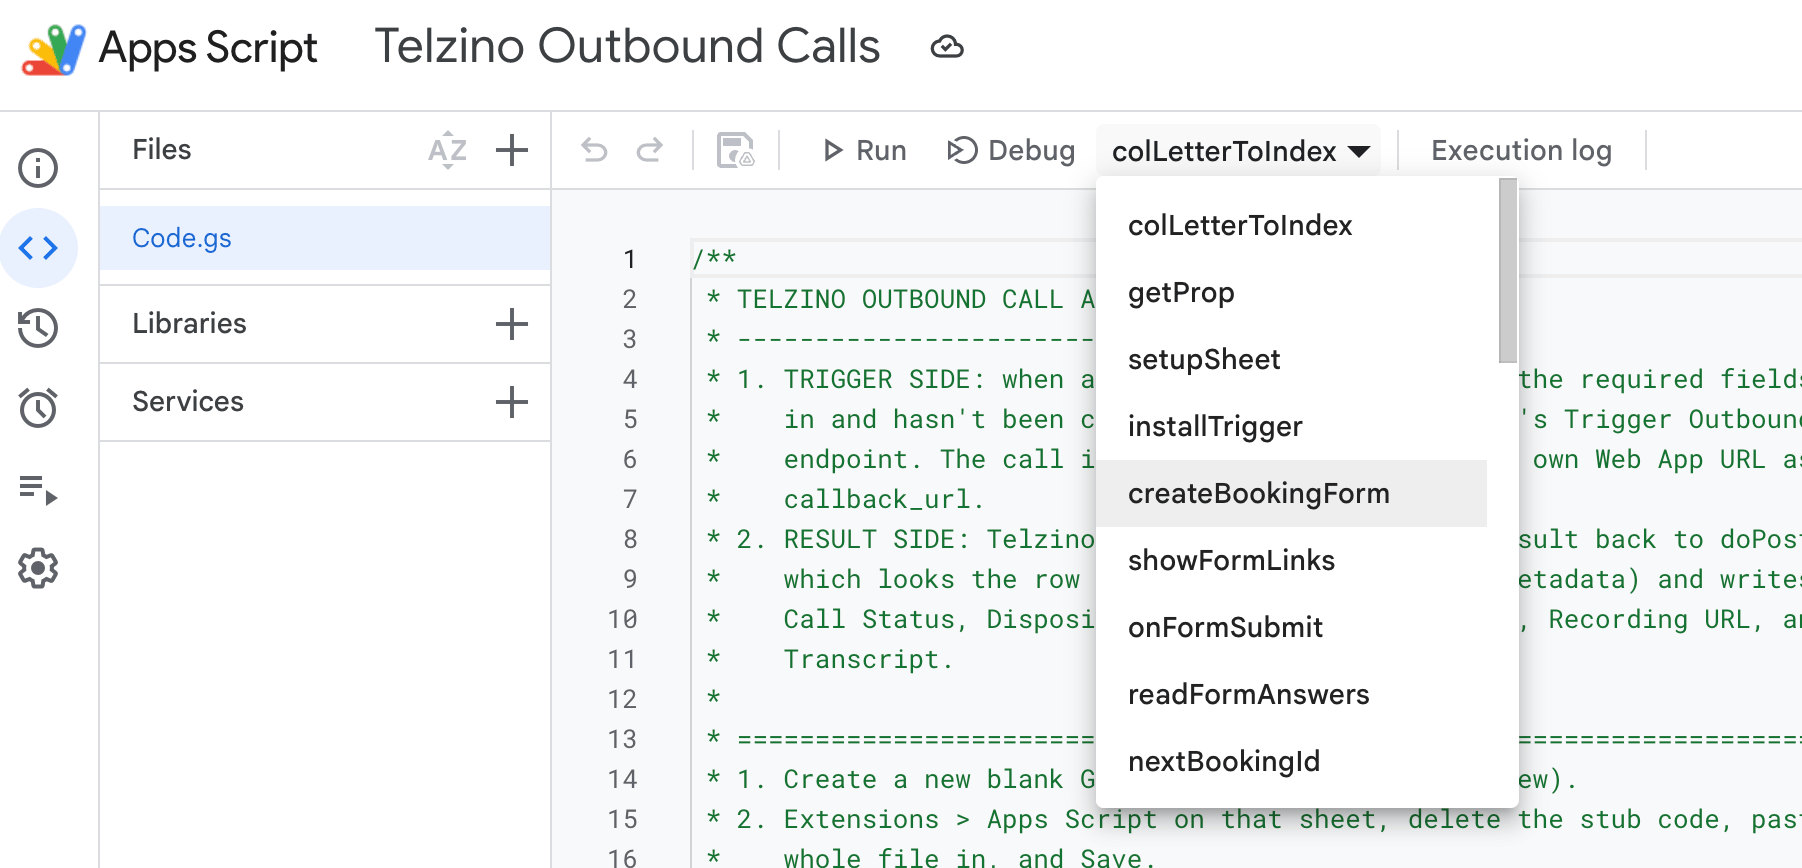1802x868 pixels.
Task: Click line number 7 in the gutter
Action: 629,499
